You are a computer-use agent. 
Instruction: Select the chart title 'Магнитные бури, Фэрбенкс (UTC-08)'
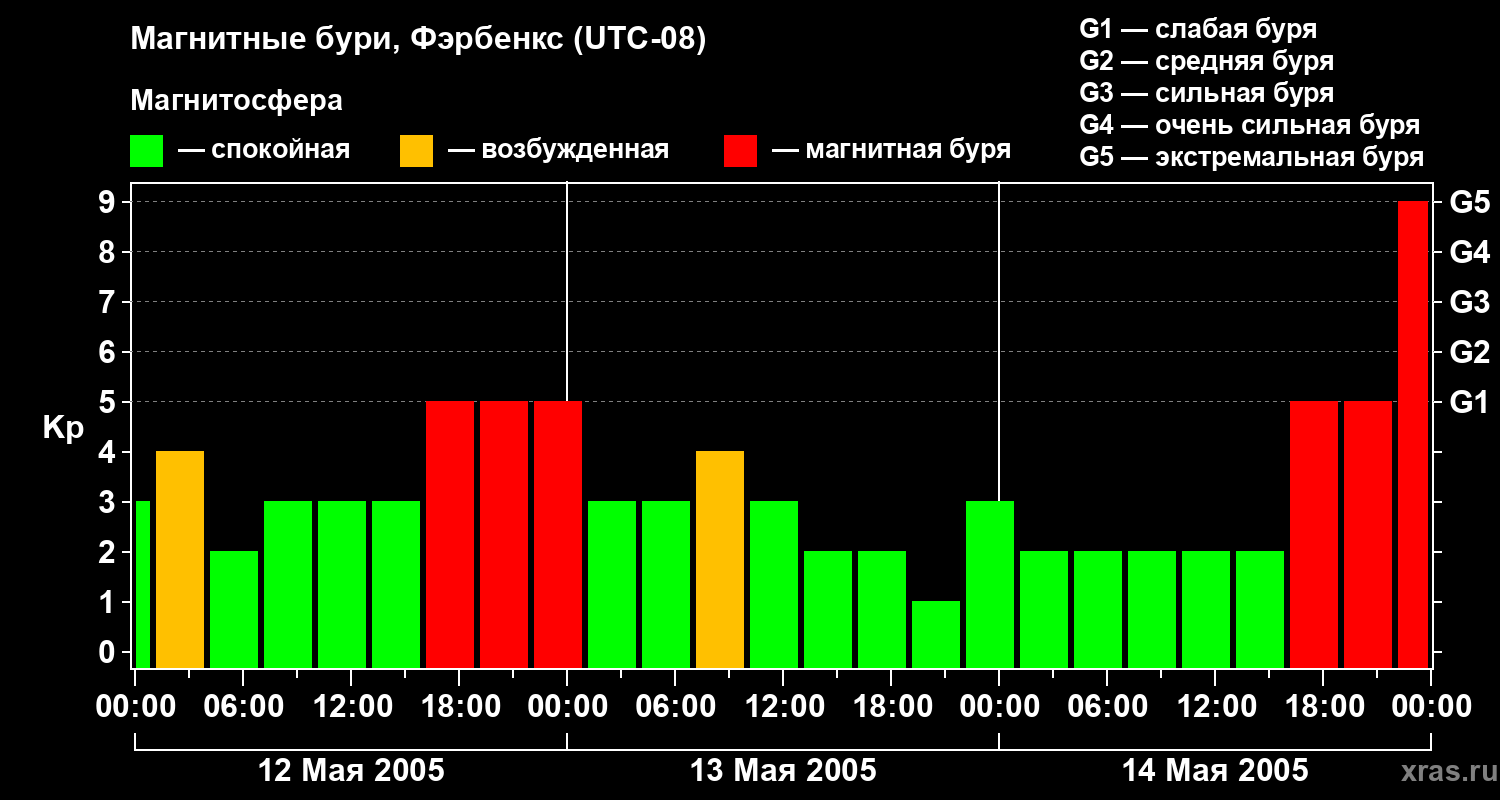419,41
